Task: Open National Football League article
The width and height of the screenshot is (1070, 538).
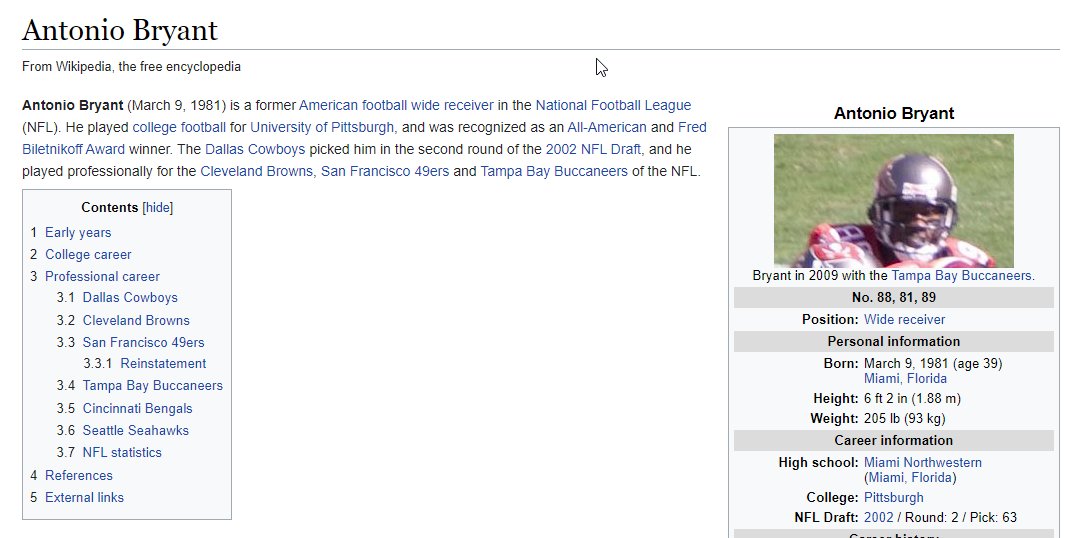Action: [613, 105]
